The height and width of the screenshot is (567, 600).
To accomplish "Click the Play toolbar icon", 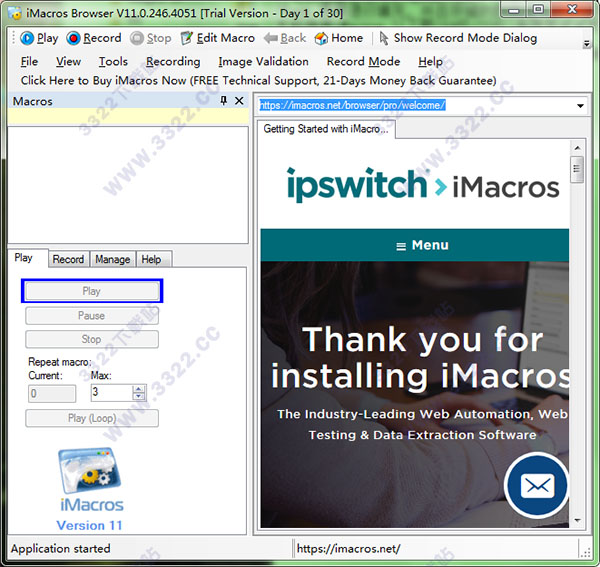I will (x=27, y=38).
